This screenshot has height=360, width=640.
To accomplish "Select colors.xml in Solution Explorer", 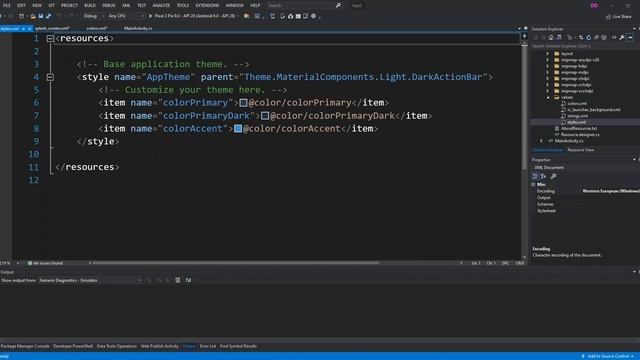I will (x=577, y=104).
